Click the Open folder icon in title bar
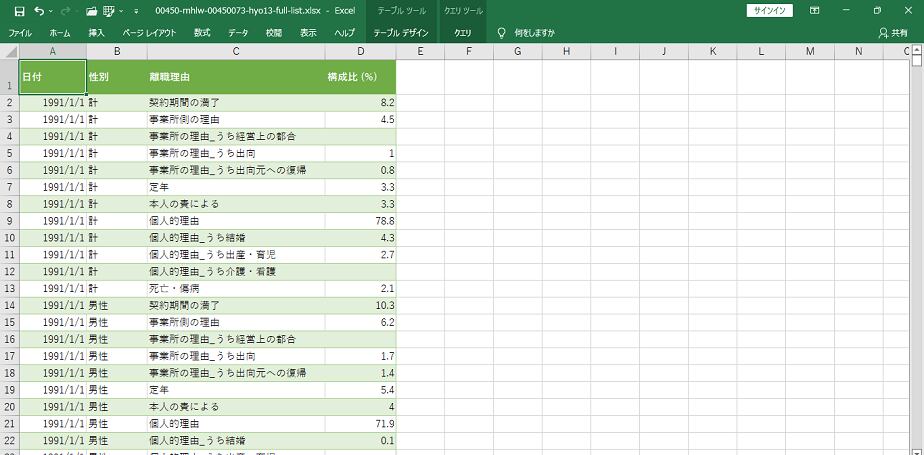The height and width of the screenshot is (455, 924). [91, 10]
